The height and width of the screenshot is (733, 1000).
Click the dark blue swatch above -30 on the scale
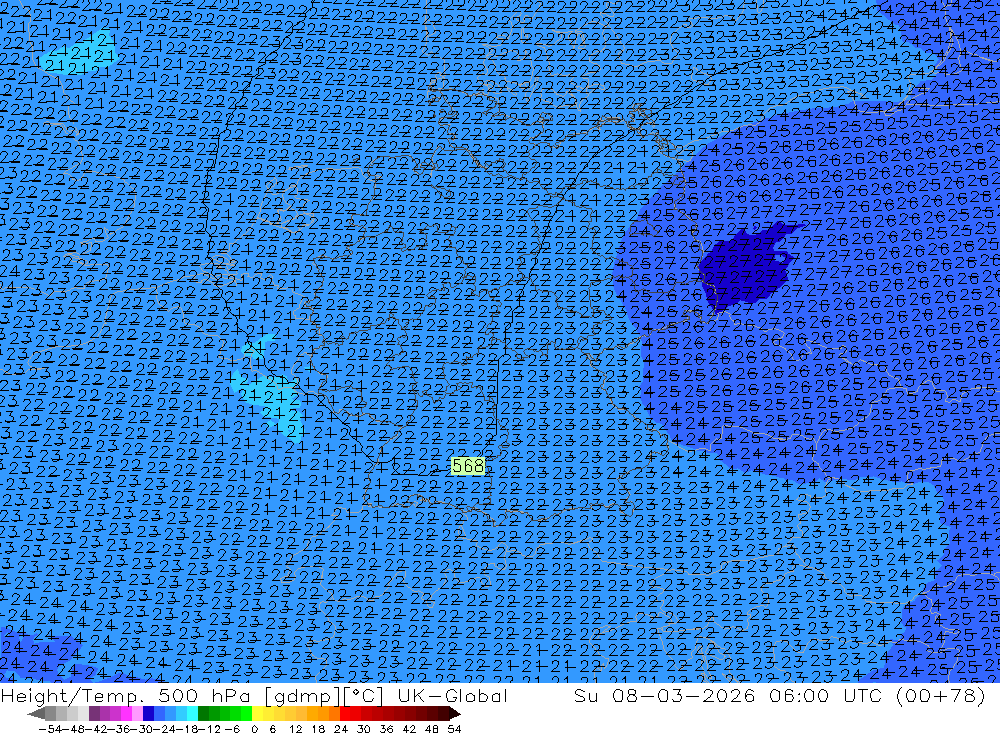click(148, 713)
